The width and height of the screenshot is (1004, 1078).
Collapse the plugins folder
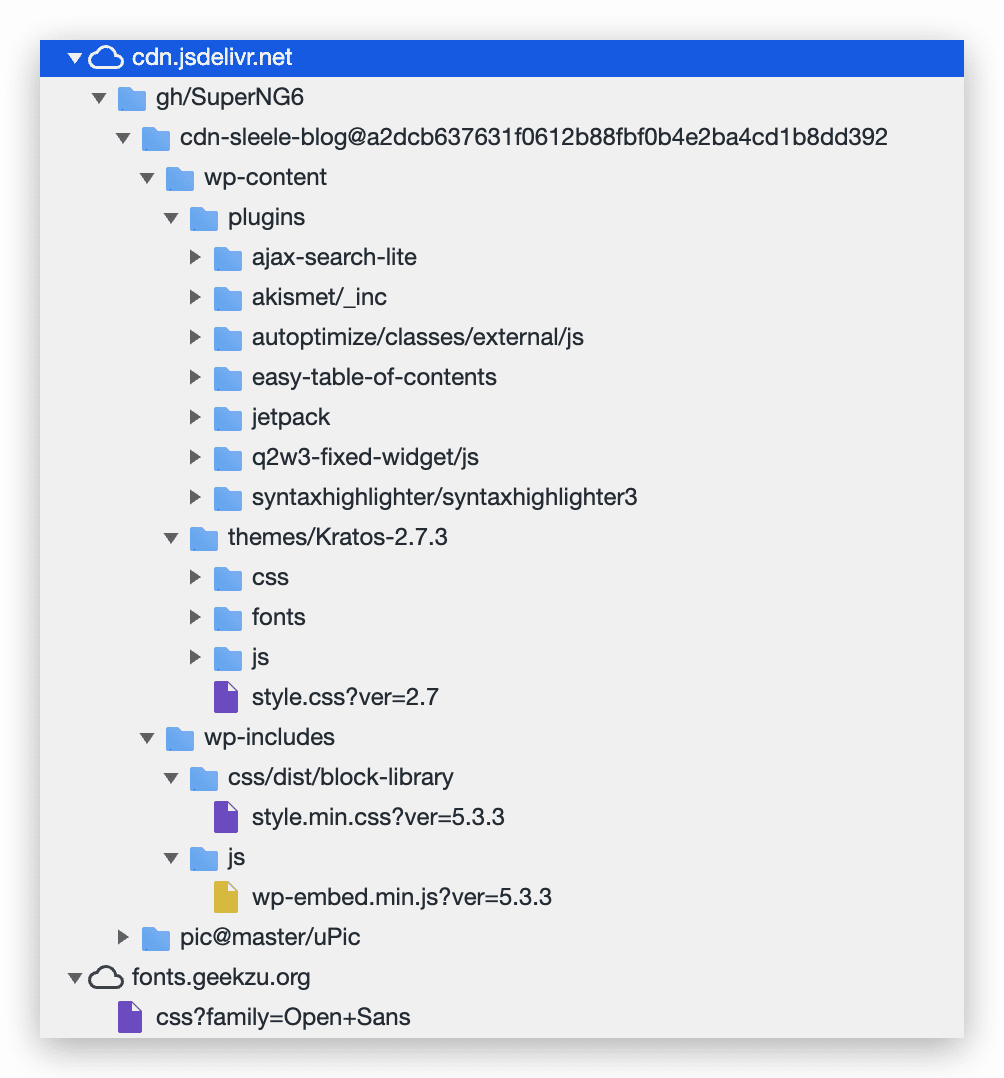coord(171,218)
